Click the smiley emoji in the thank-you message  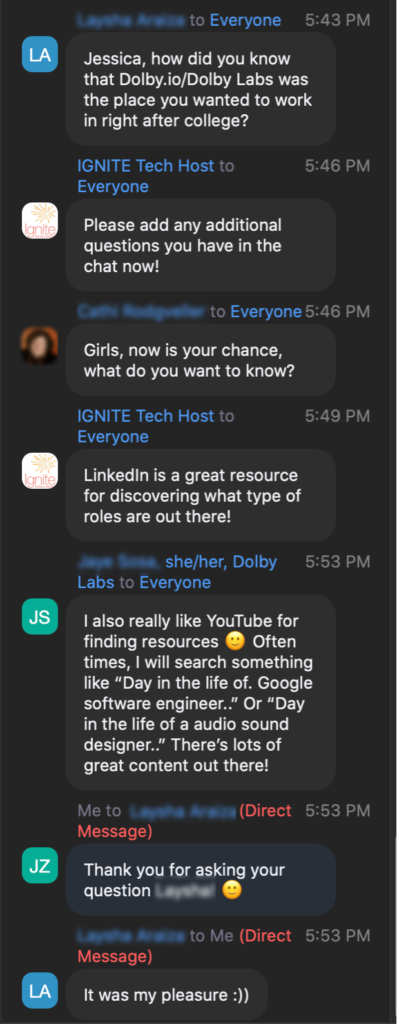[231, 890]
